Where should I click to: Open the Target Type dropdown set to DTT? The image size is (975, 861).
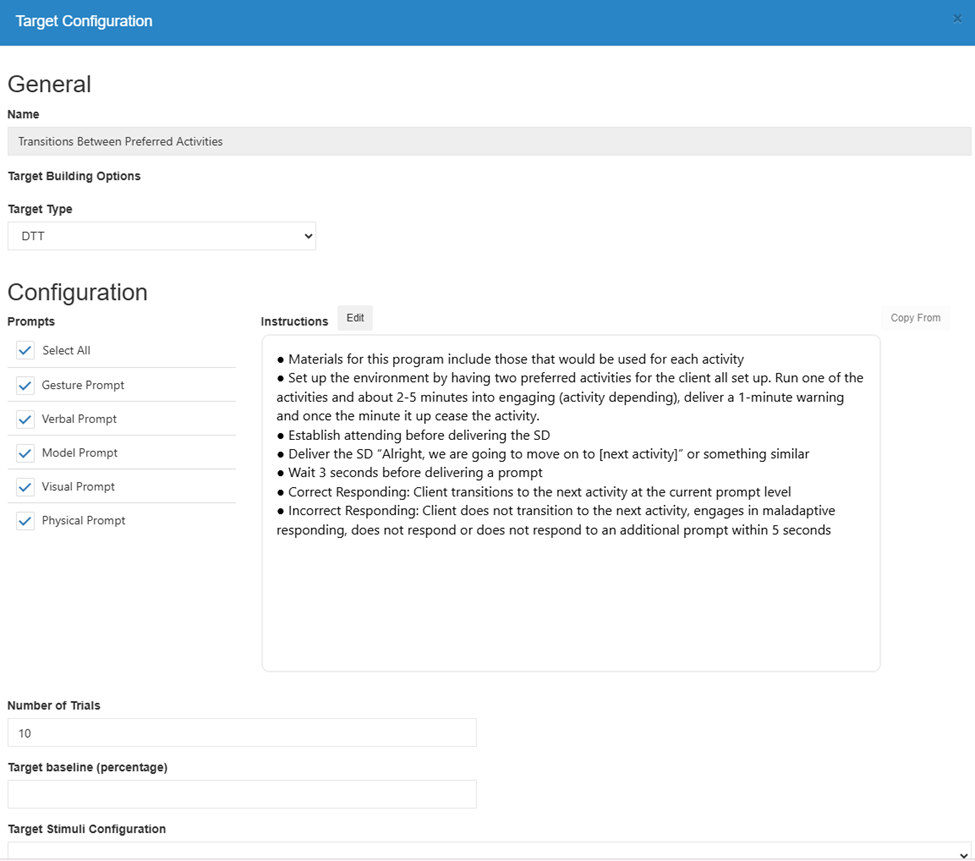(162, 236)
